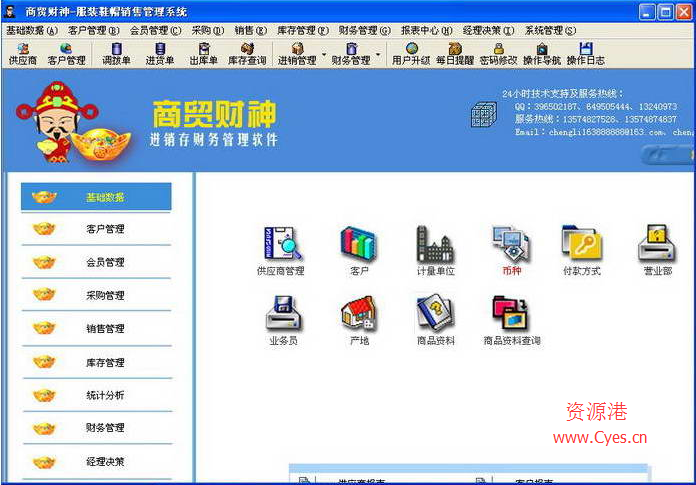Minimize the 商贸财神 window

647,12
